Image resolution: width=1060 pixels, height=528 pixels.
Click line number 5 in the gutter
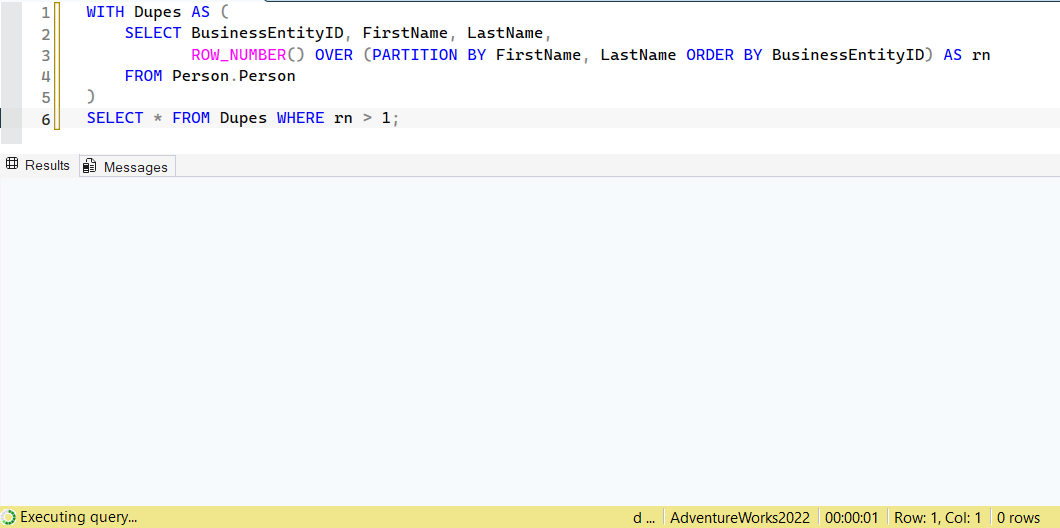(45, 97)
